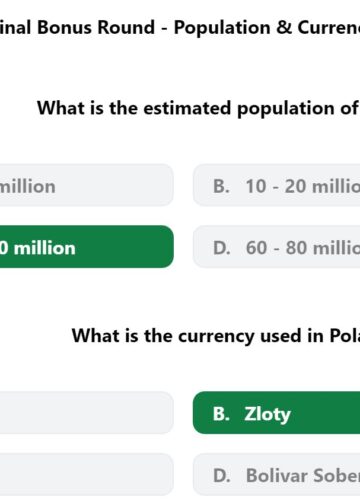The image size is (360, 504).
Task: Click the letter D. beside 60 - 80
Action: (222, 248)
